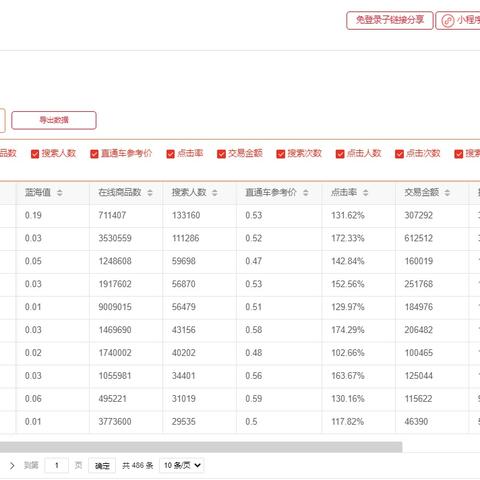Uncheck the 搜索人数 column checkbox
480x480 pixels.
[35, 154]
